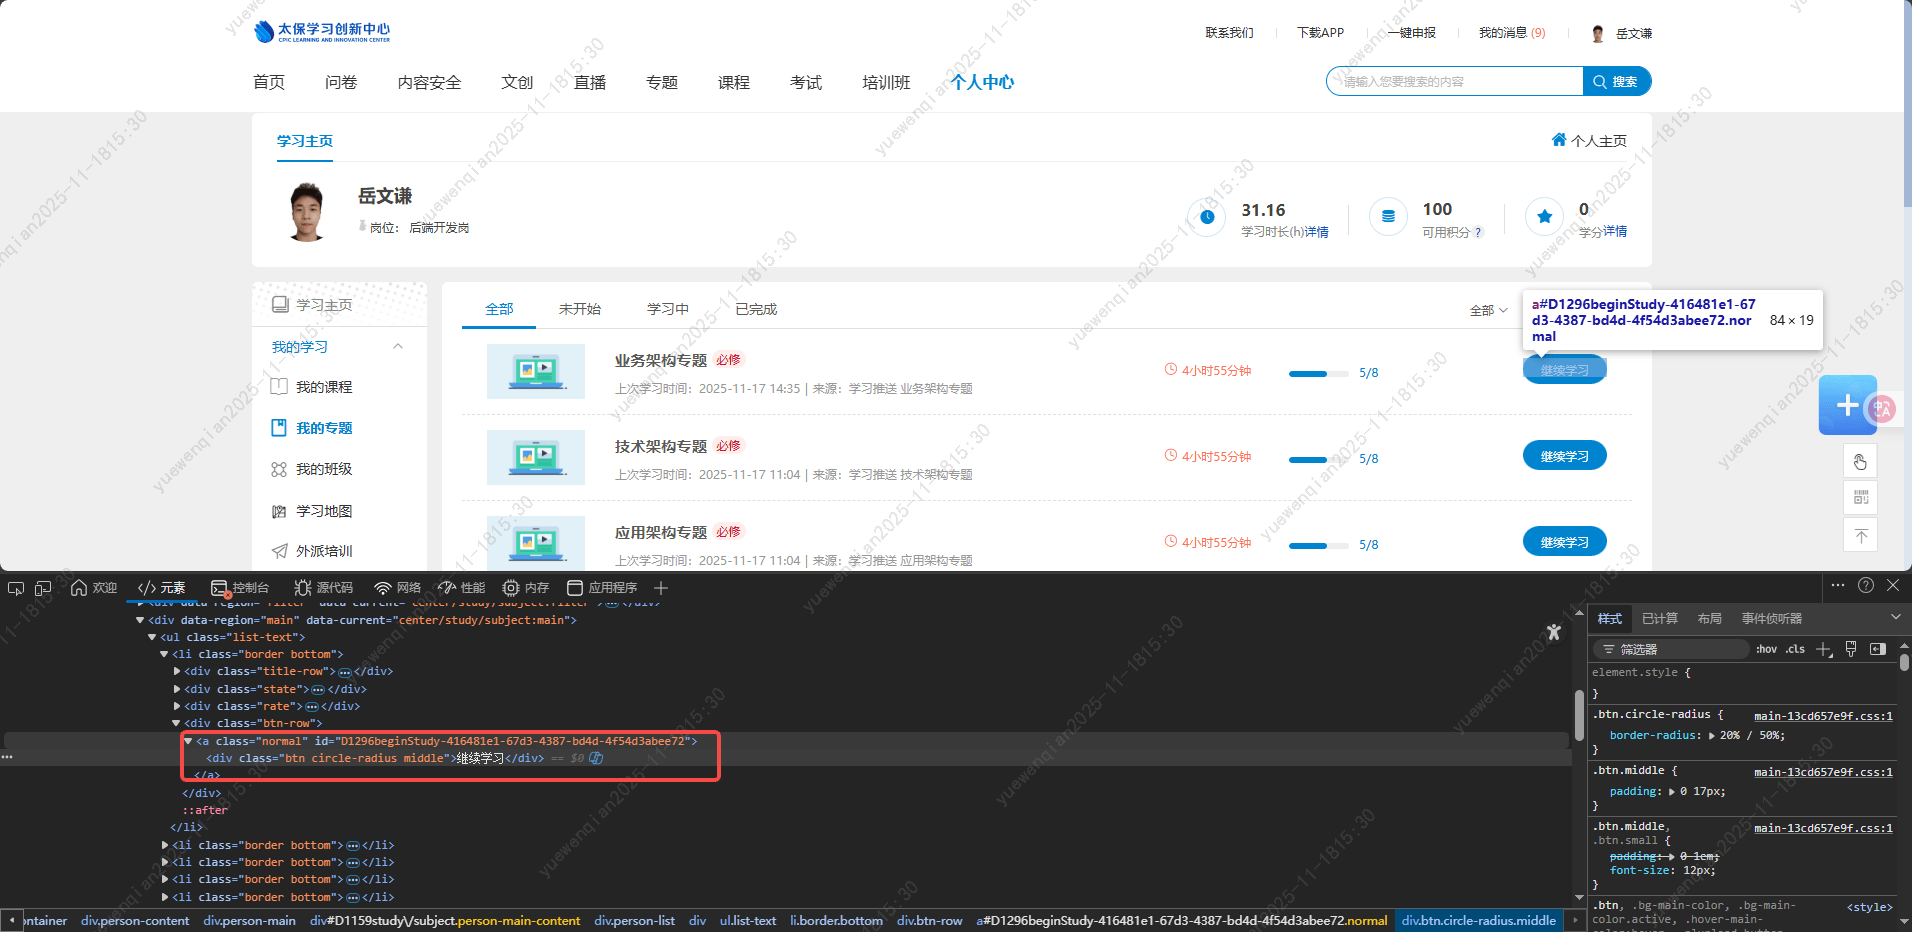Collapse the 我的学习 sidebar section

pyautogui.click(x=397, y=346)
